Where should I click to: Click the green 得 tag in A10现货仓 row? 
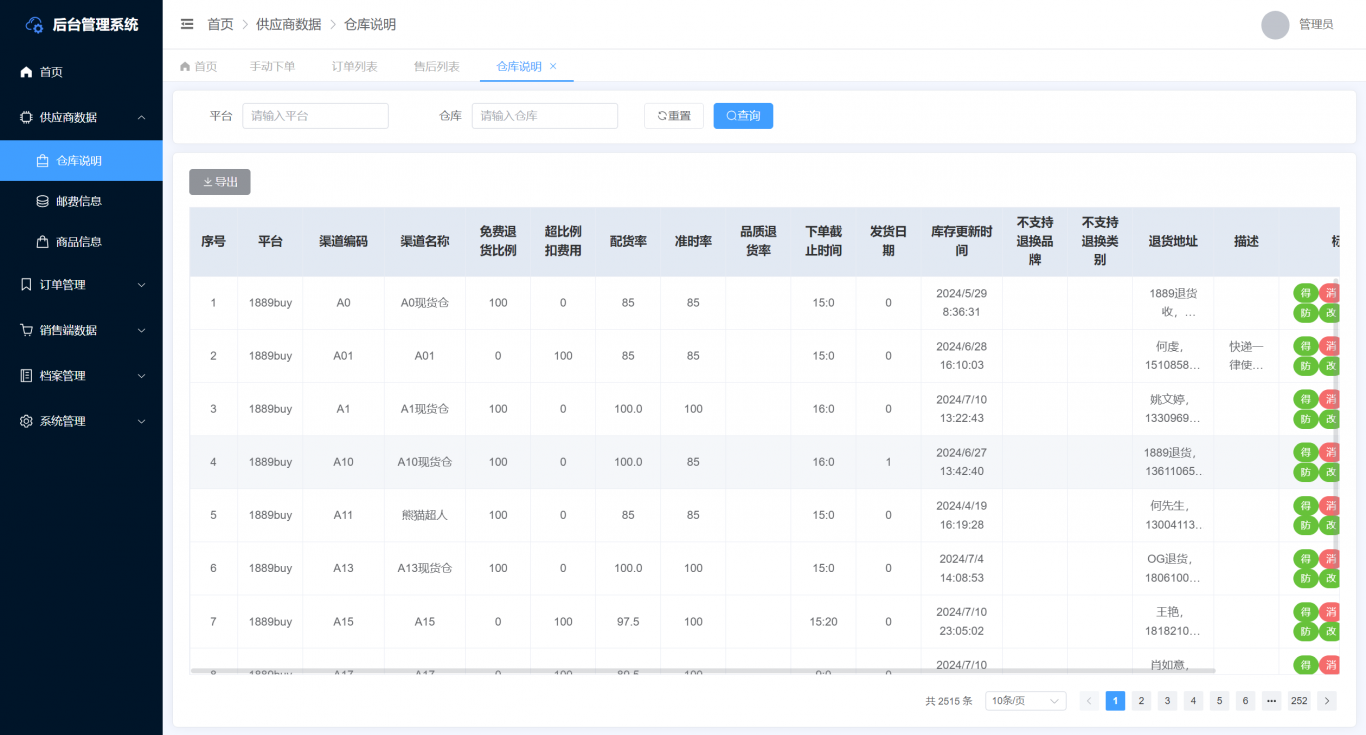click(x=1305, y=452)
